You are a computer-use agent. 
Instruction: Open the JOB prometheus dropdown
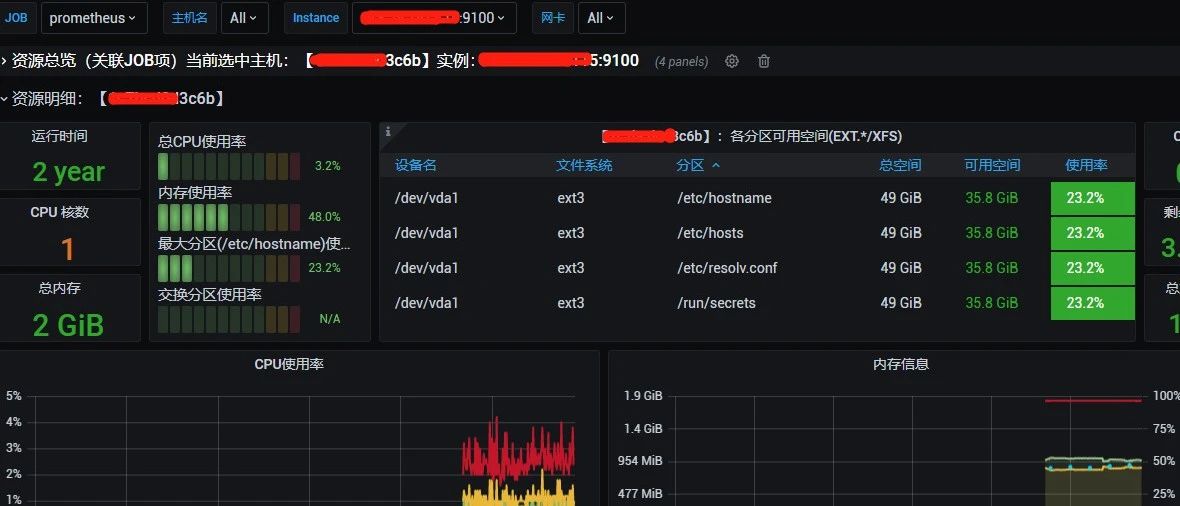93,18
